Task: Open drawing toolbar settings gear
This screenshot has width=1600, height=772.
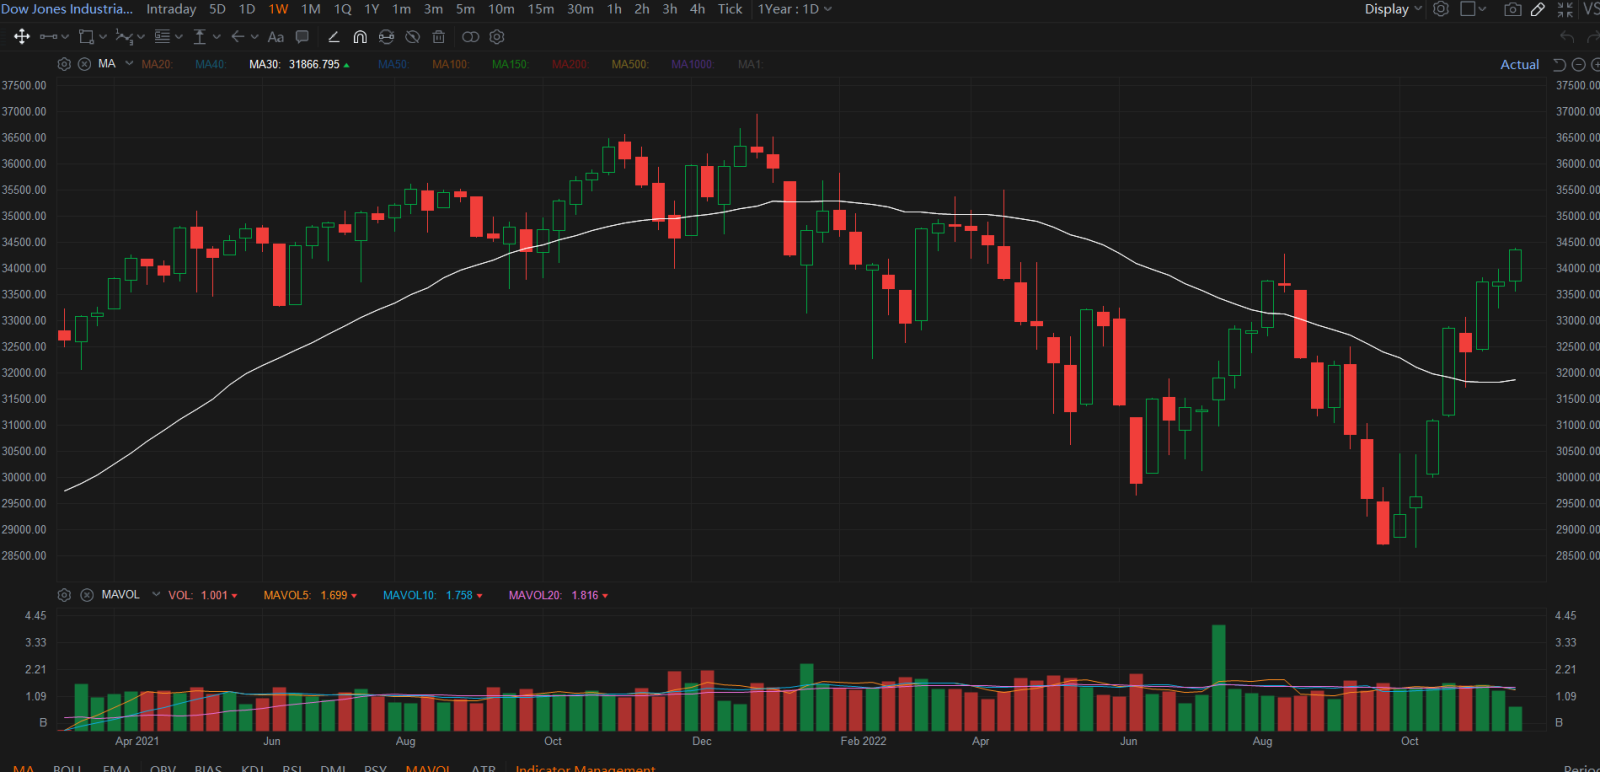Action: pos(497,37)
